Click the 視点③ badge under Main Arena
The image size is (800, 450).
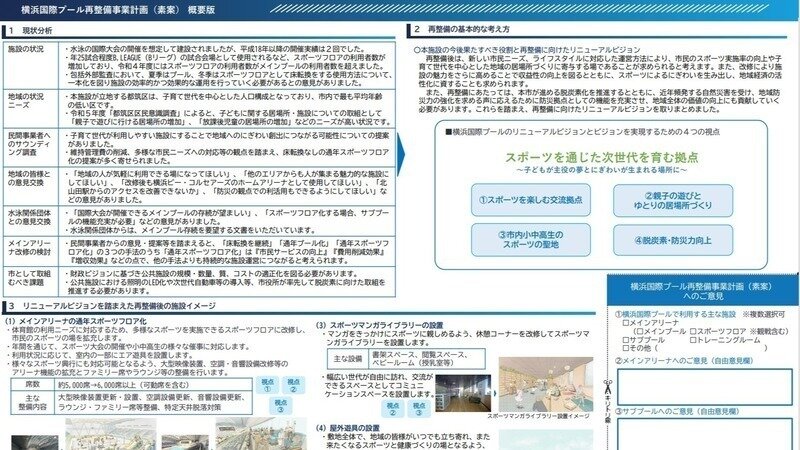click(x=280, y=403)
